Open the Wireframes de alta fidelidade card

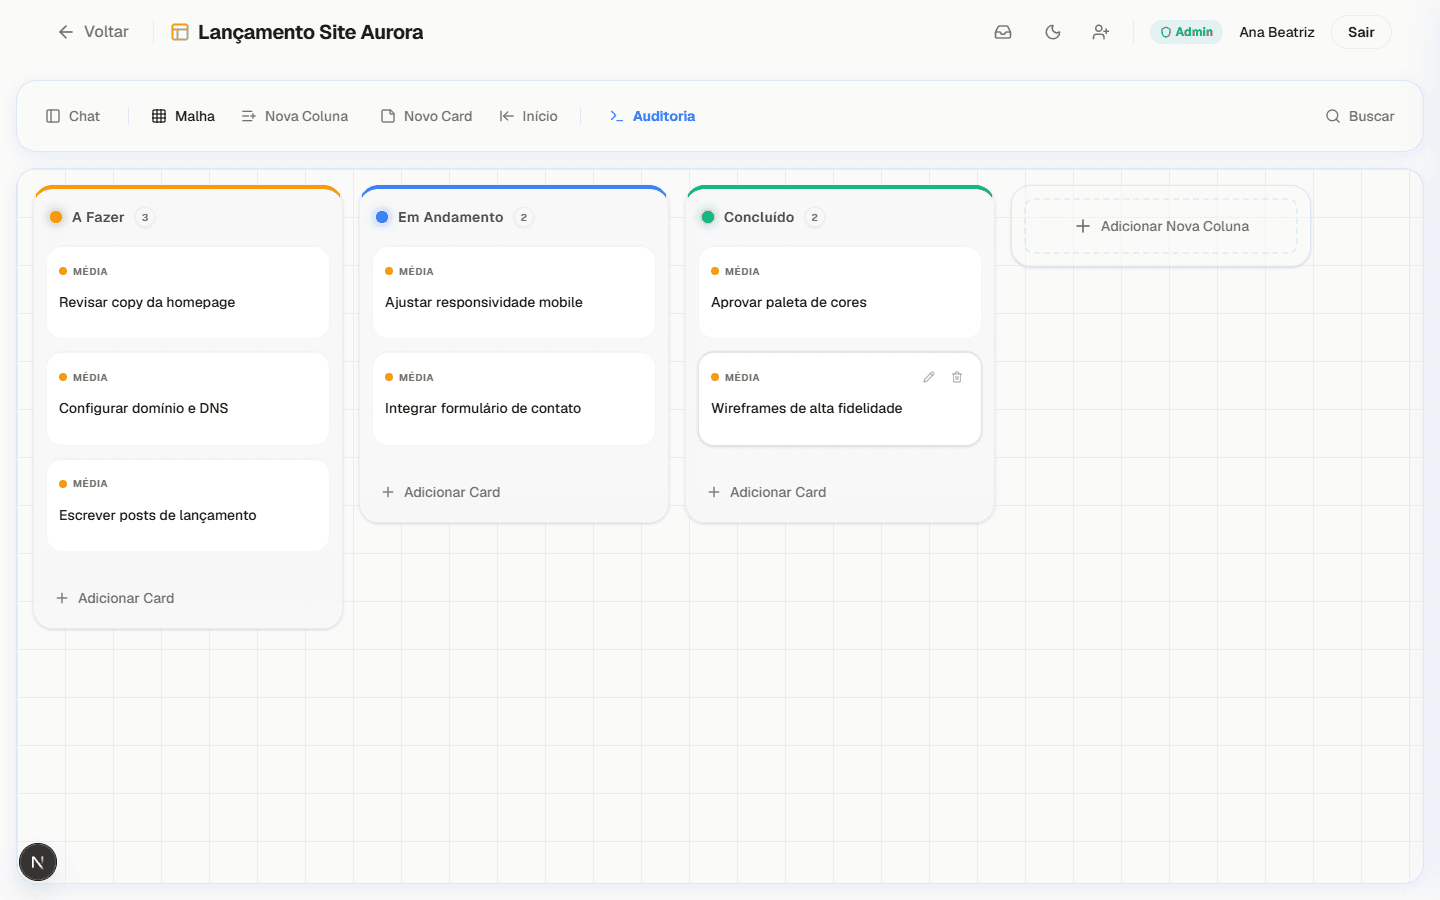click(x=840, y=398)
